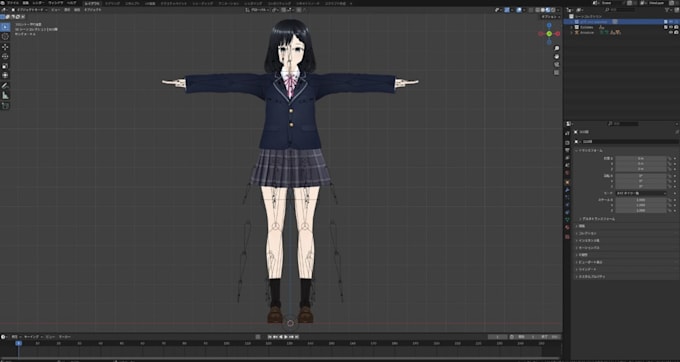Click the pan hand viewport button
The width and height of the screenshot is (680, 362).
click(x=557, y=56)
